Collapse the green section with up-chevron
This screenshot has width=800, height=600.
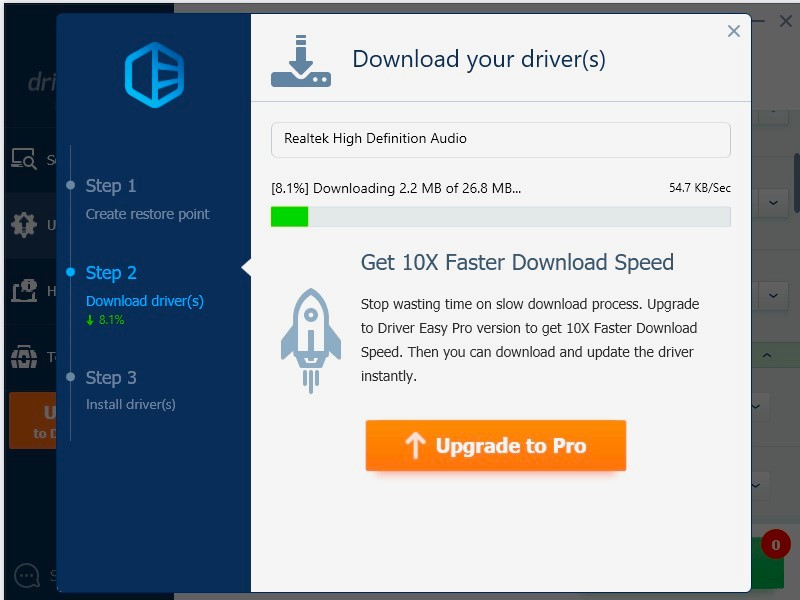[767, 355]
